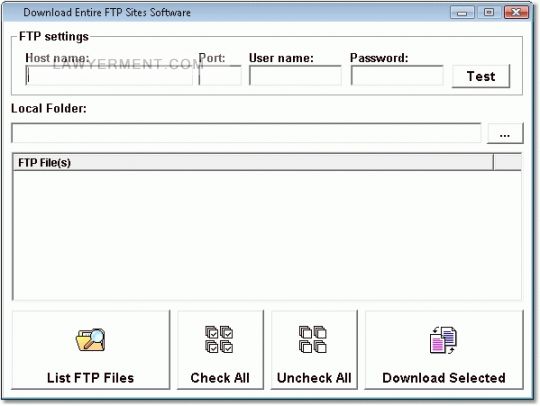
Task: Select the Password input box
Action: click(x=397, y=75)
